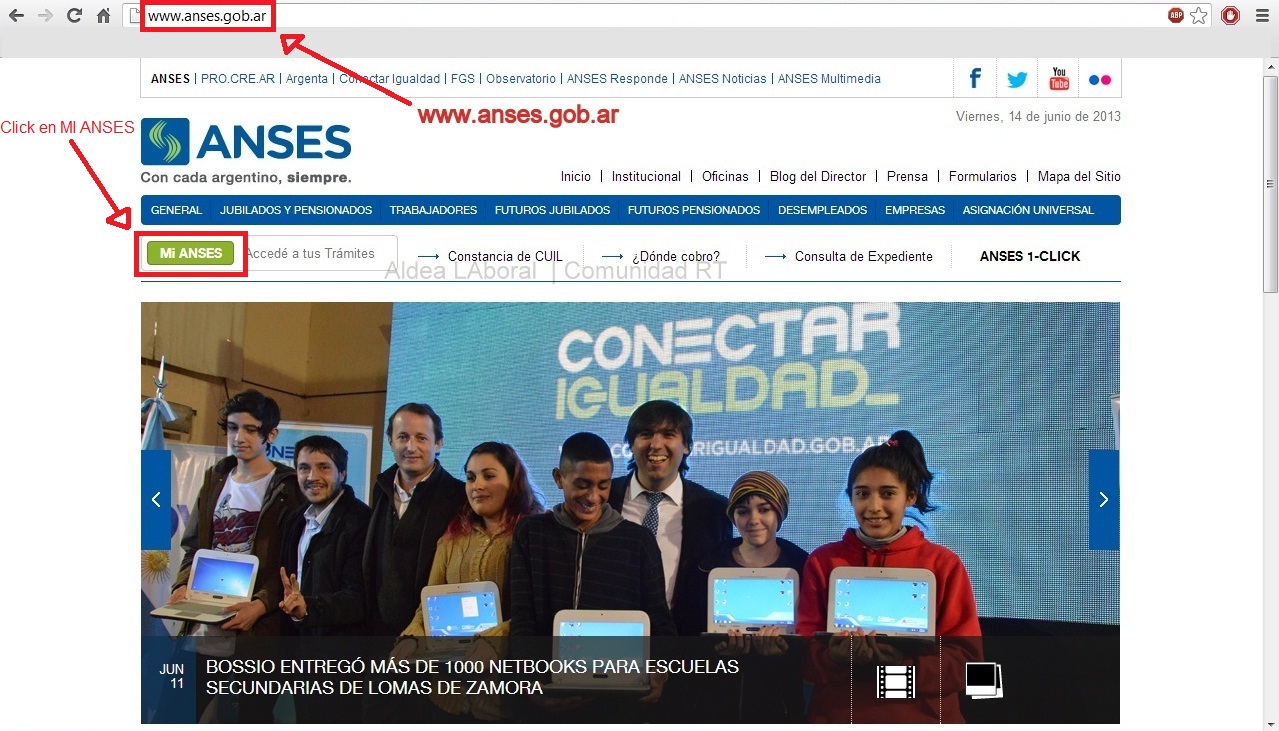
Task: Open the browser home page icon
Action: pyautogui.click(x=103, y=16)
